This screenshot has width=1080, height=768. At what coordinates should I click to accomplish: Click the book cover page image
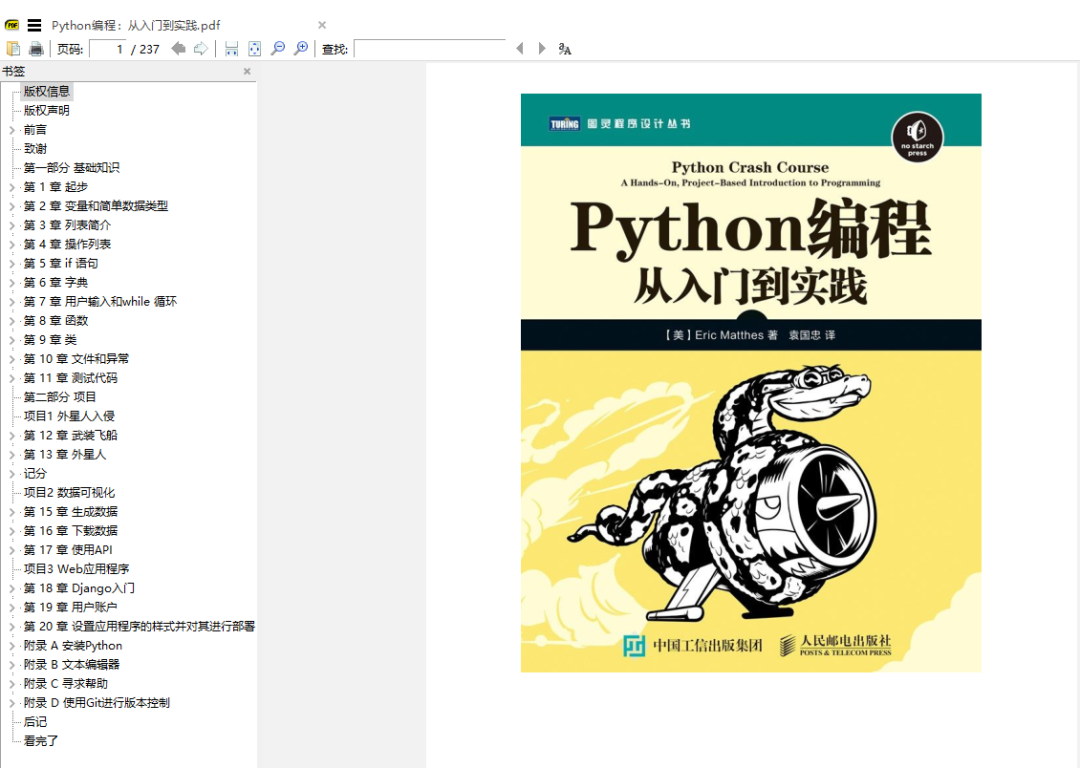tap(751, 383)
